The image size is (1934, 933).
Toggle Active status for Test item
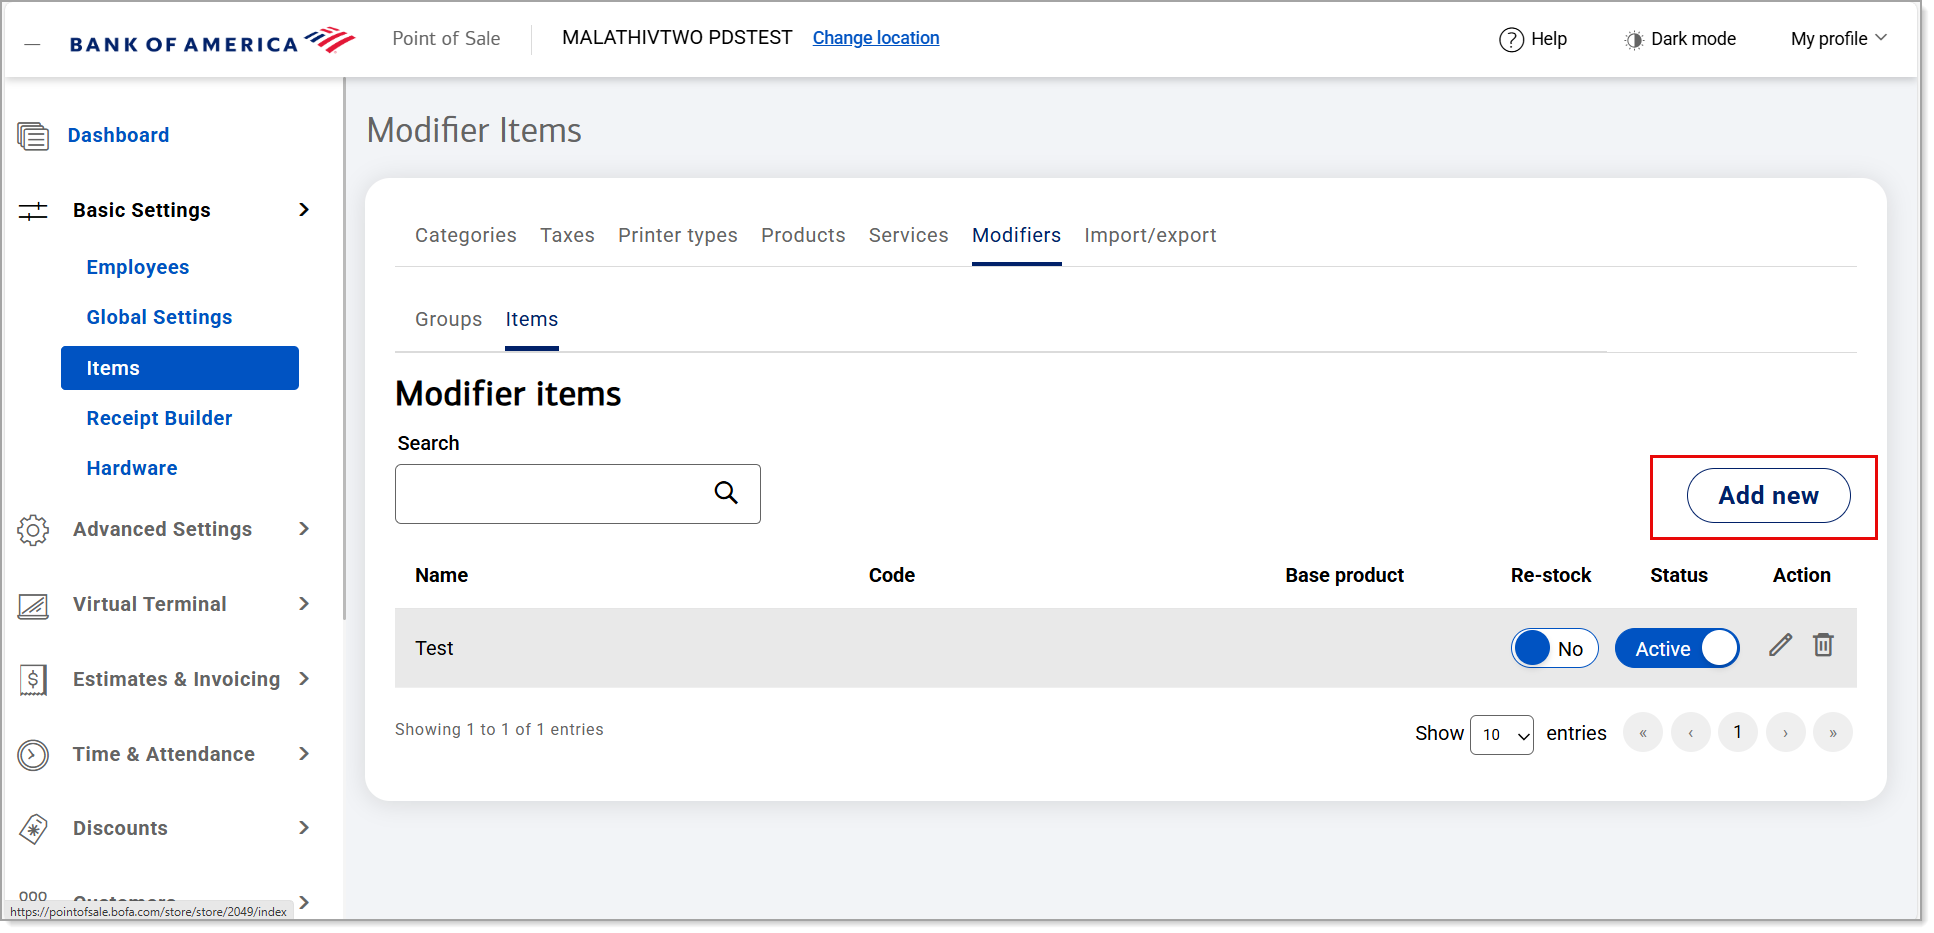coord(1677,648)
